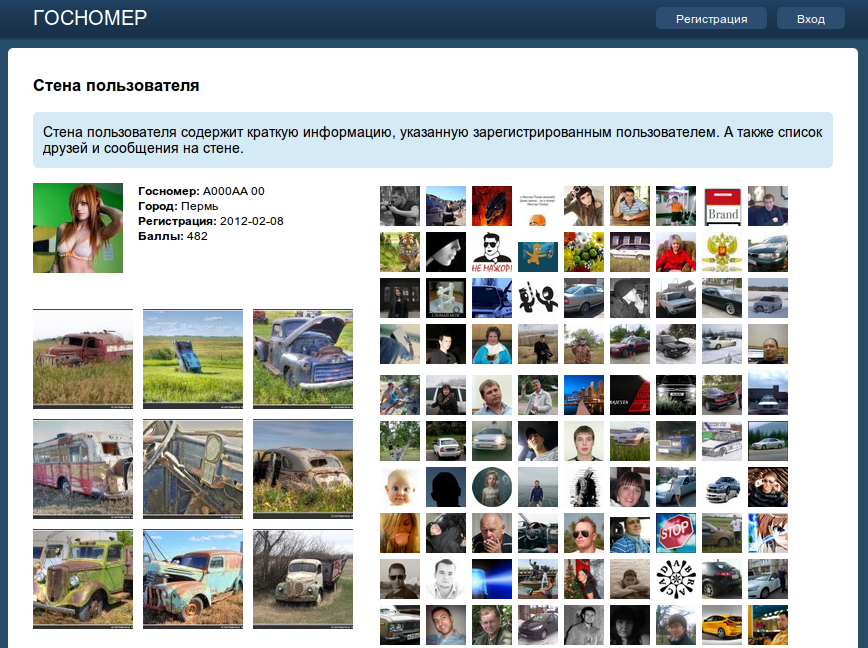
Task: Click the Стена пользователя heading
Action: (116, 86)
